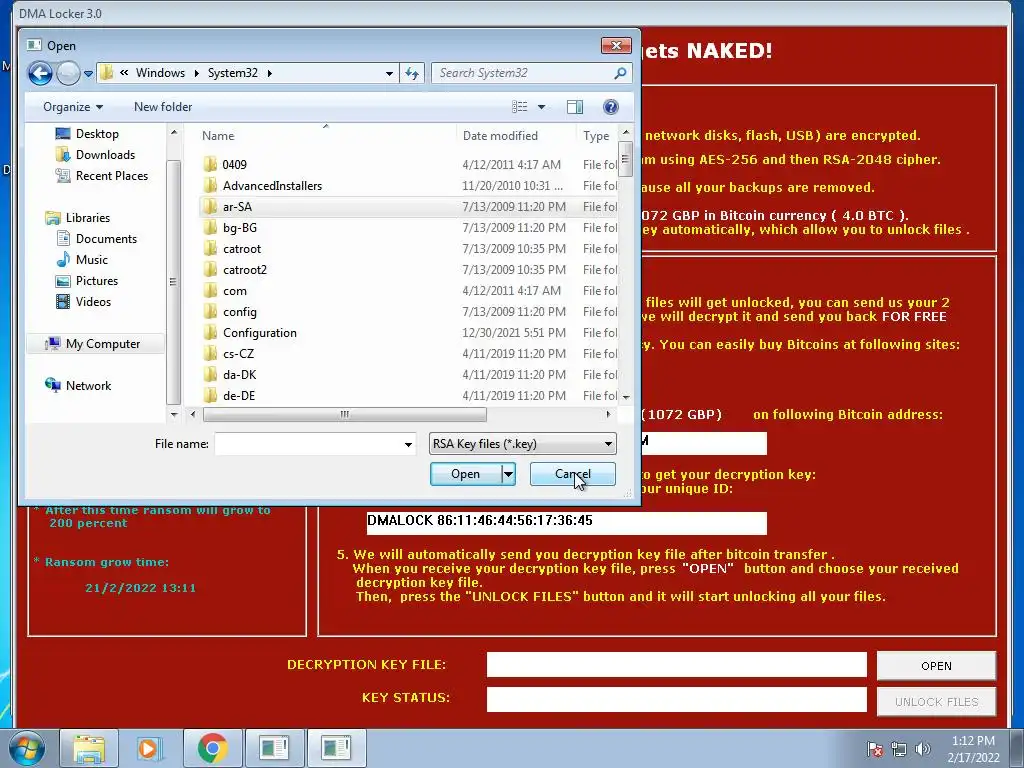1024x768 pixels.
Task: Click the change view icon
Action: 520,106
